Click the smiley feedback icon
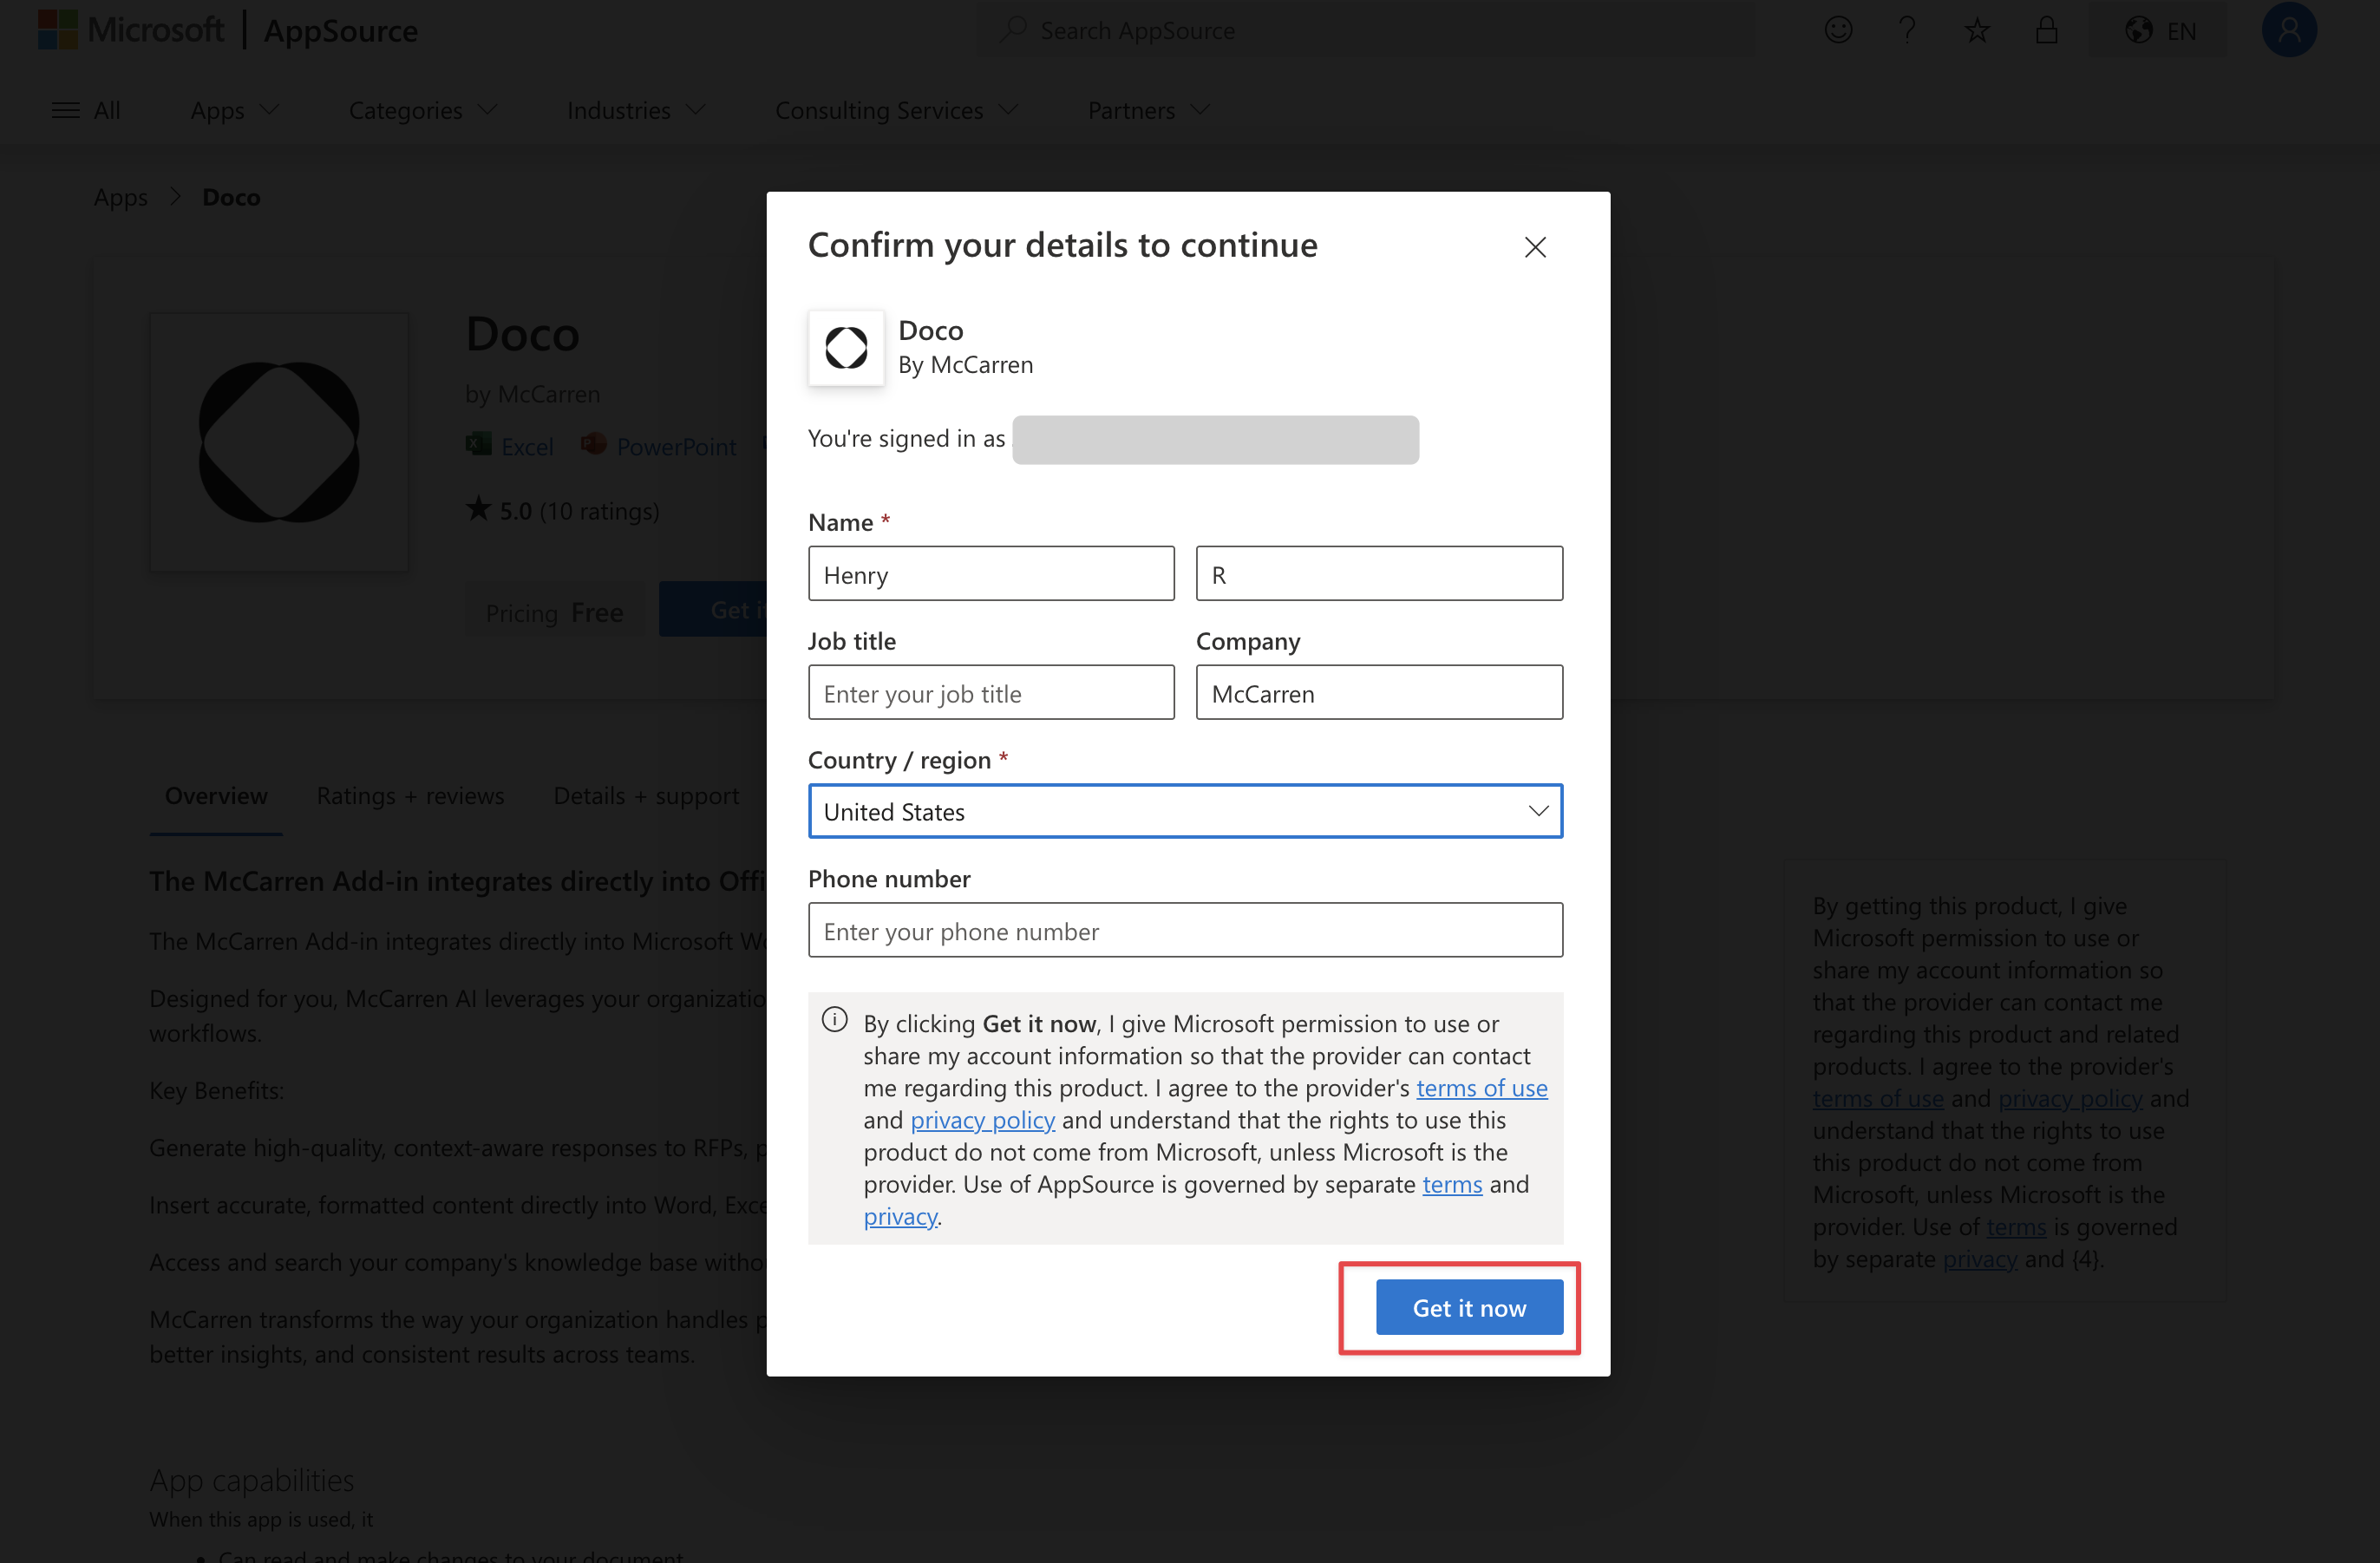 pyautogui.click(x=1838, y=30)
